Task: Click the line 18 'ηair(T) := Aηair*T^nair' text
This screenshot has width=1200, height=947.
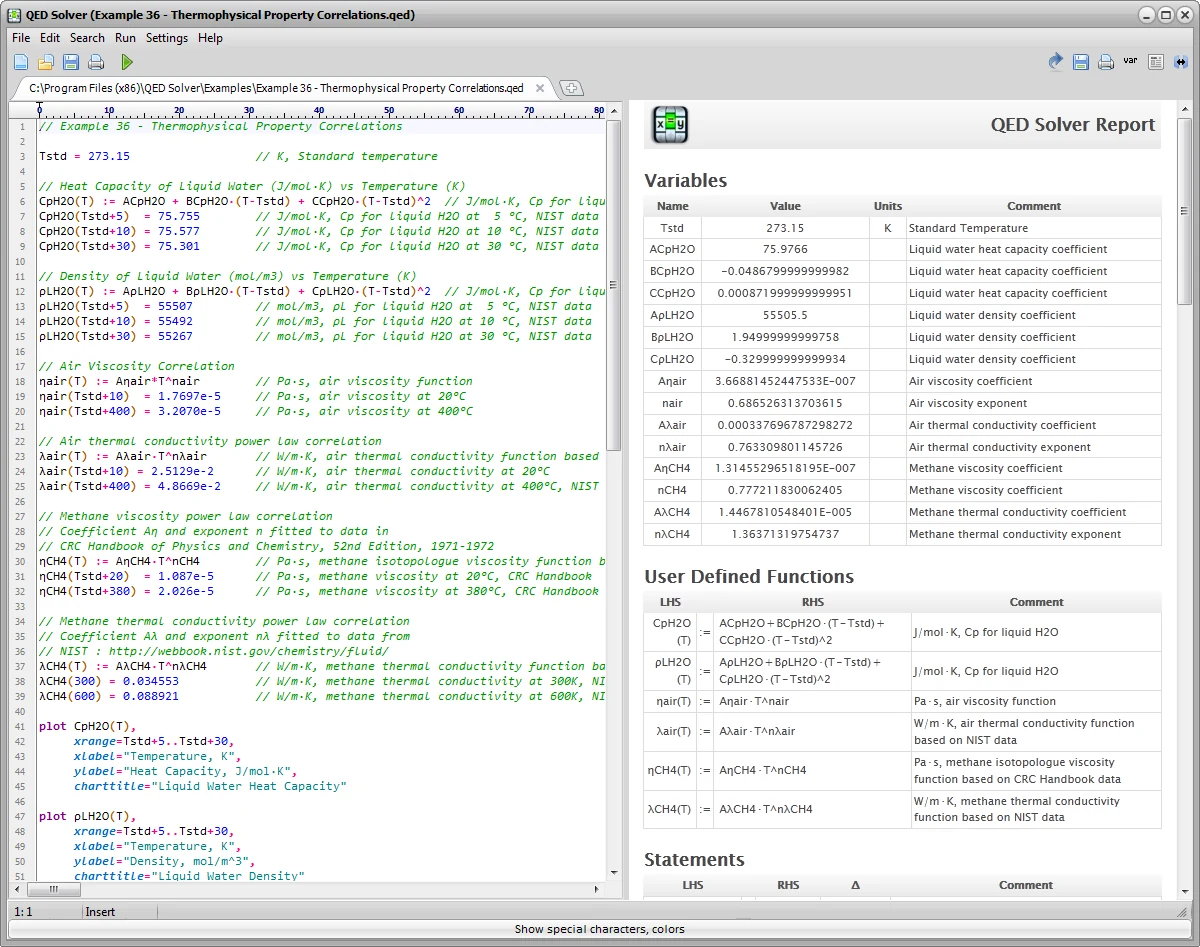Action: (119, 381)
